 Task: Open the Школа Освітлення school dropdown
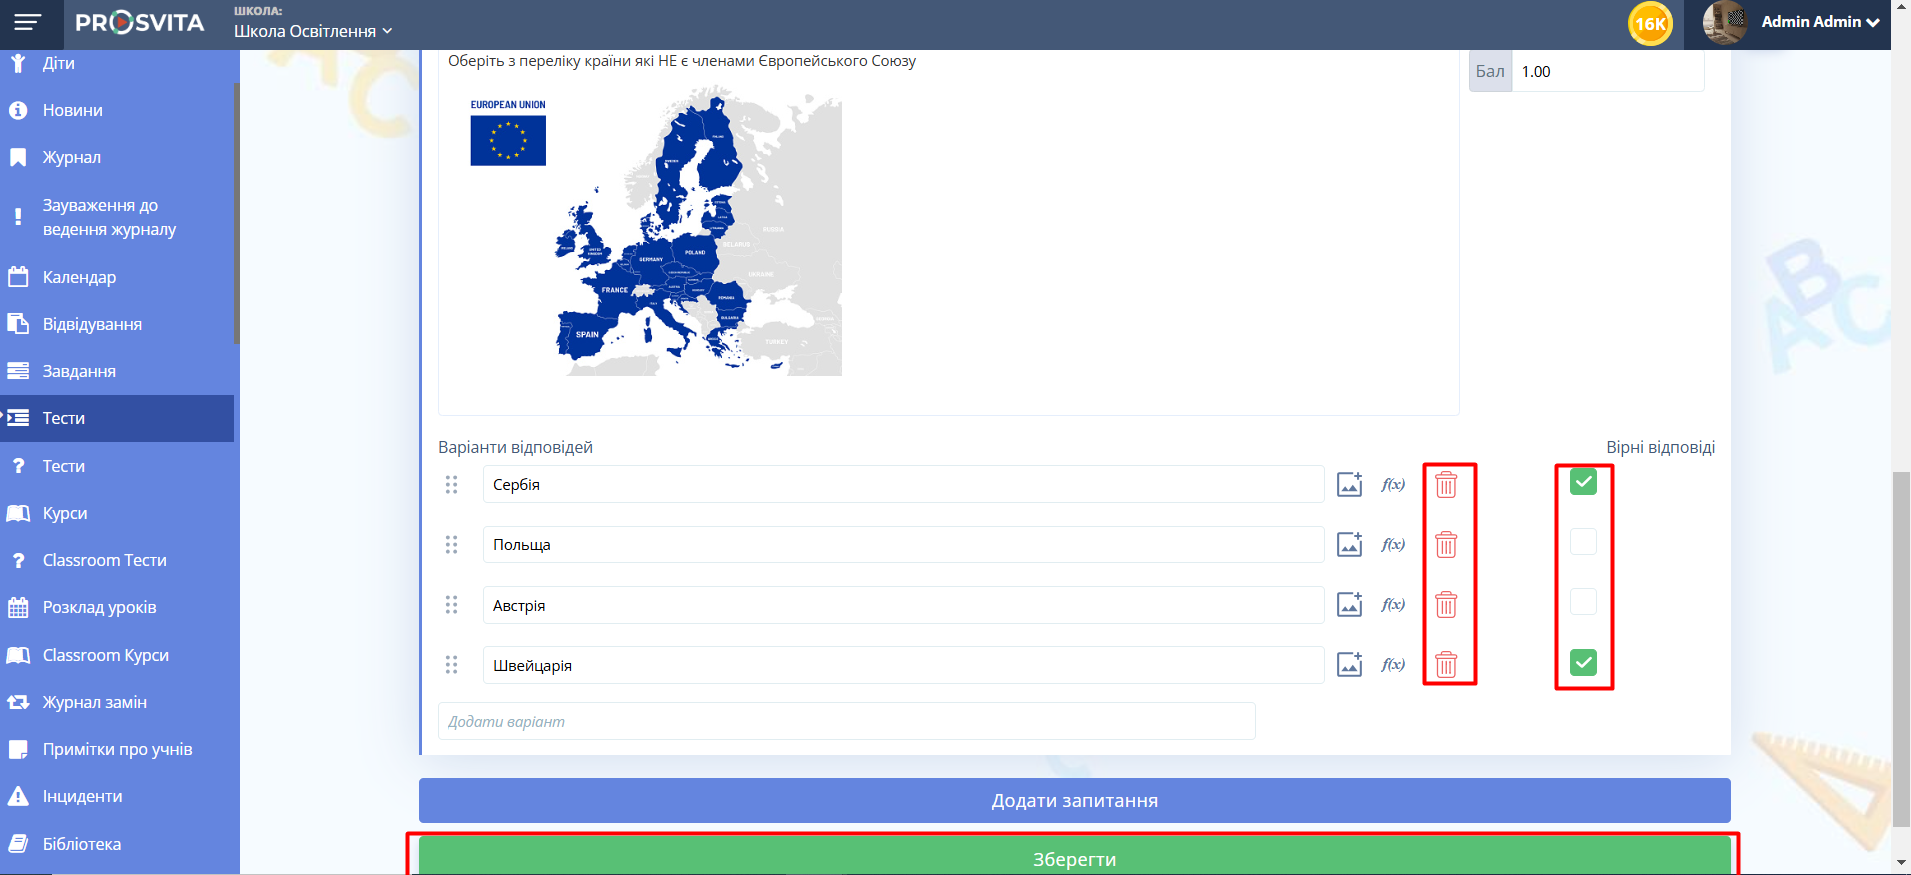[312, 31]
